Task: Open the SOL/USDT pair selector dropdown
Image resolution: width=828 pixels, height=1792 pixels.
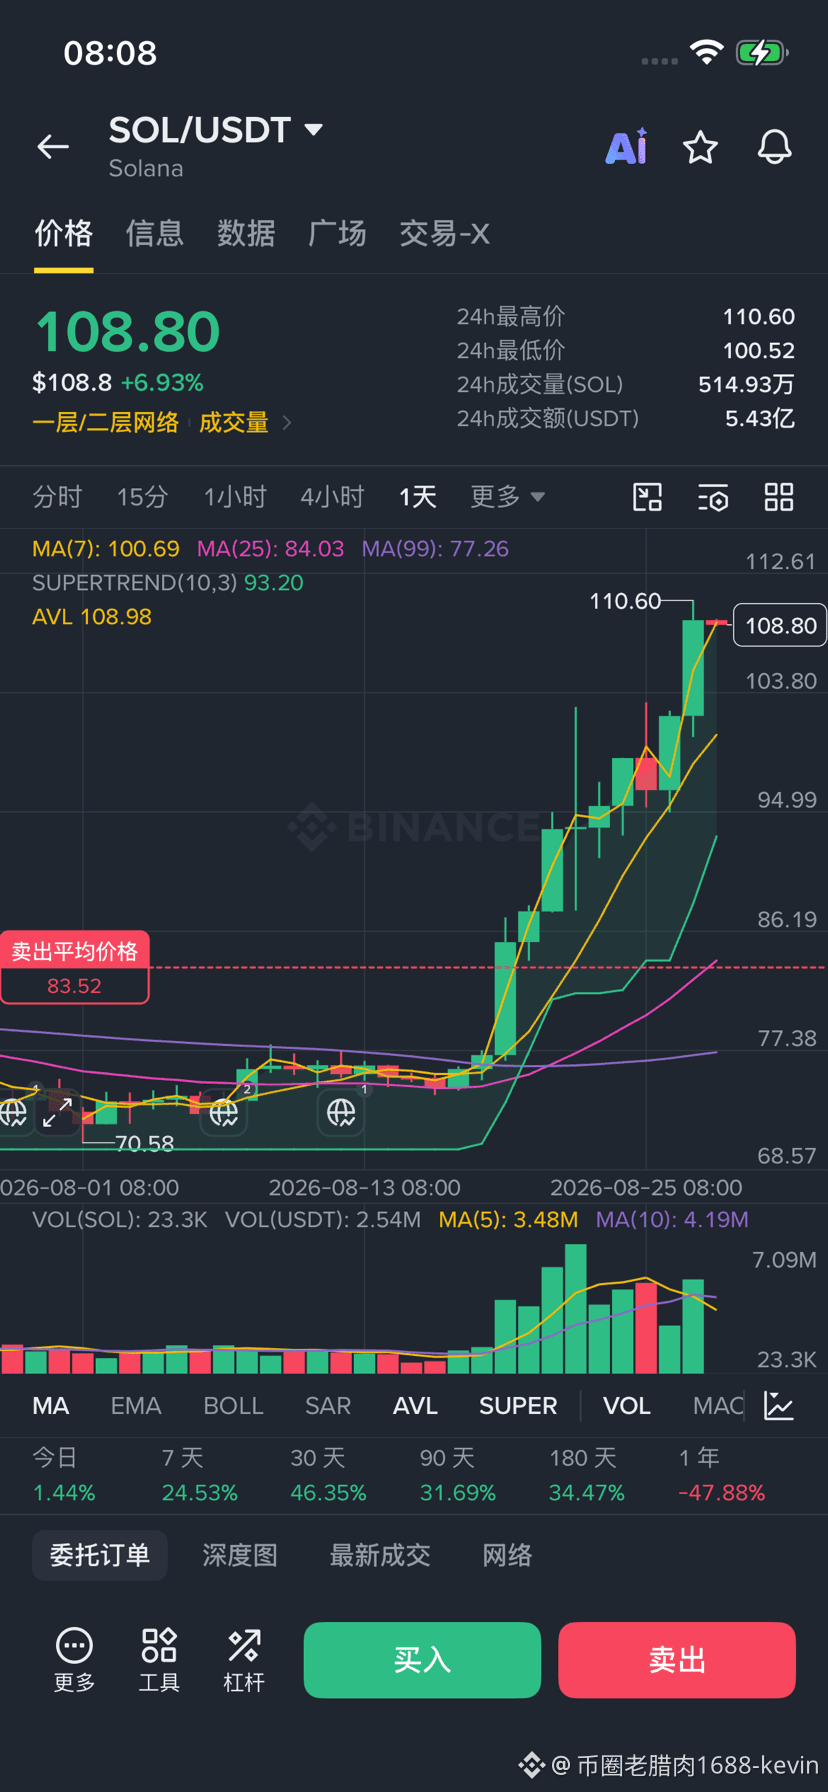Action: coord(215,130)
